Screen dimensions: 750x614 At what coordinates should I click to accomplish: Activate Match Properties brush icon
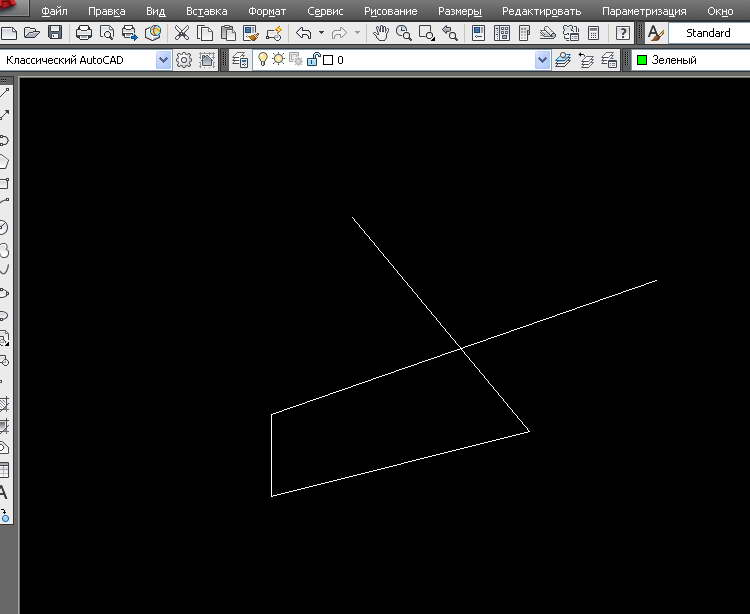pos(251,33)
